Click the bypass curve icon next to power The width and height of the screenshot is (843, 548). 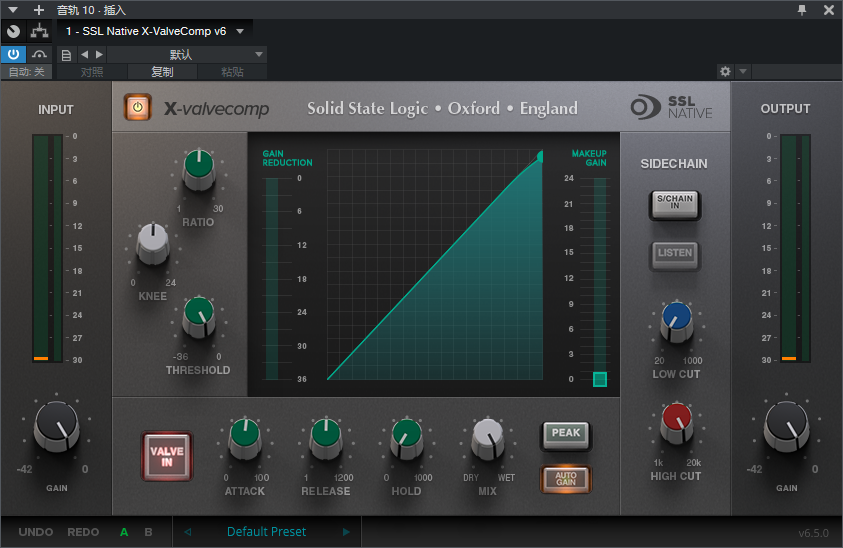pos(39,54)
